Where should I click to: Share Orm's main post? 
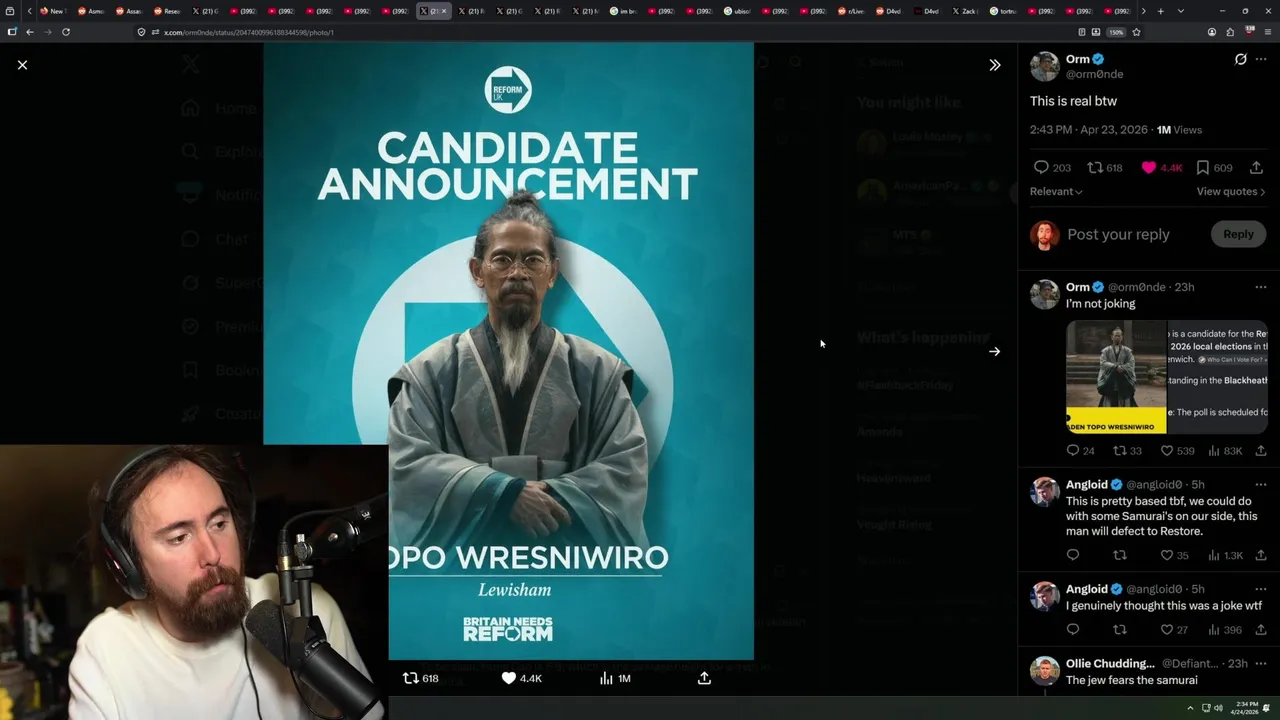tap(1256, 168)
